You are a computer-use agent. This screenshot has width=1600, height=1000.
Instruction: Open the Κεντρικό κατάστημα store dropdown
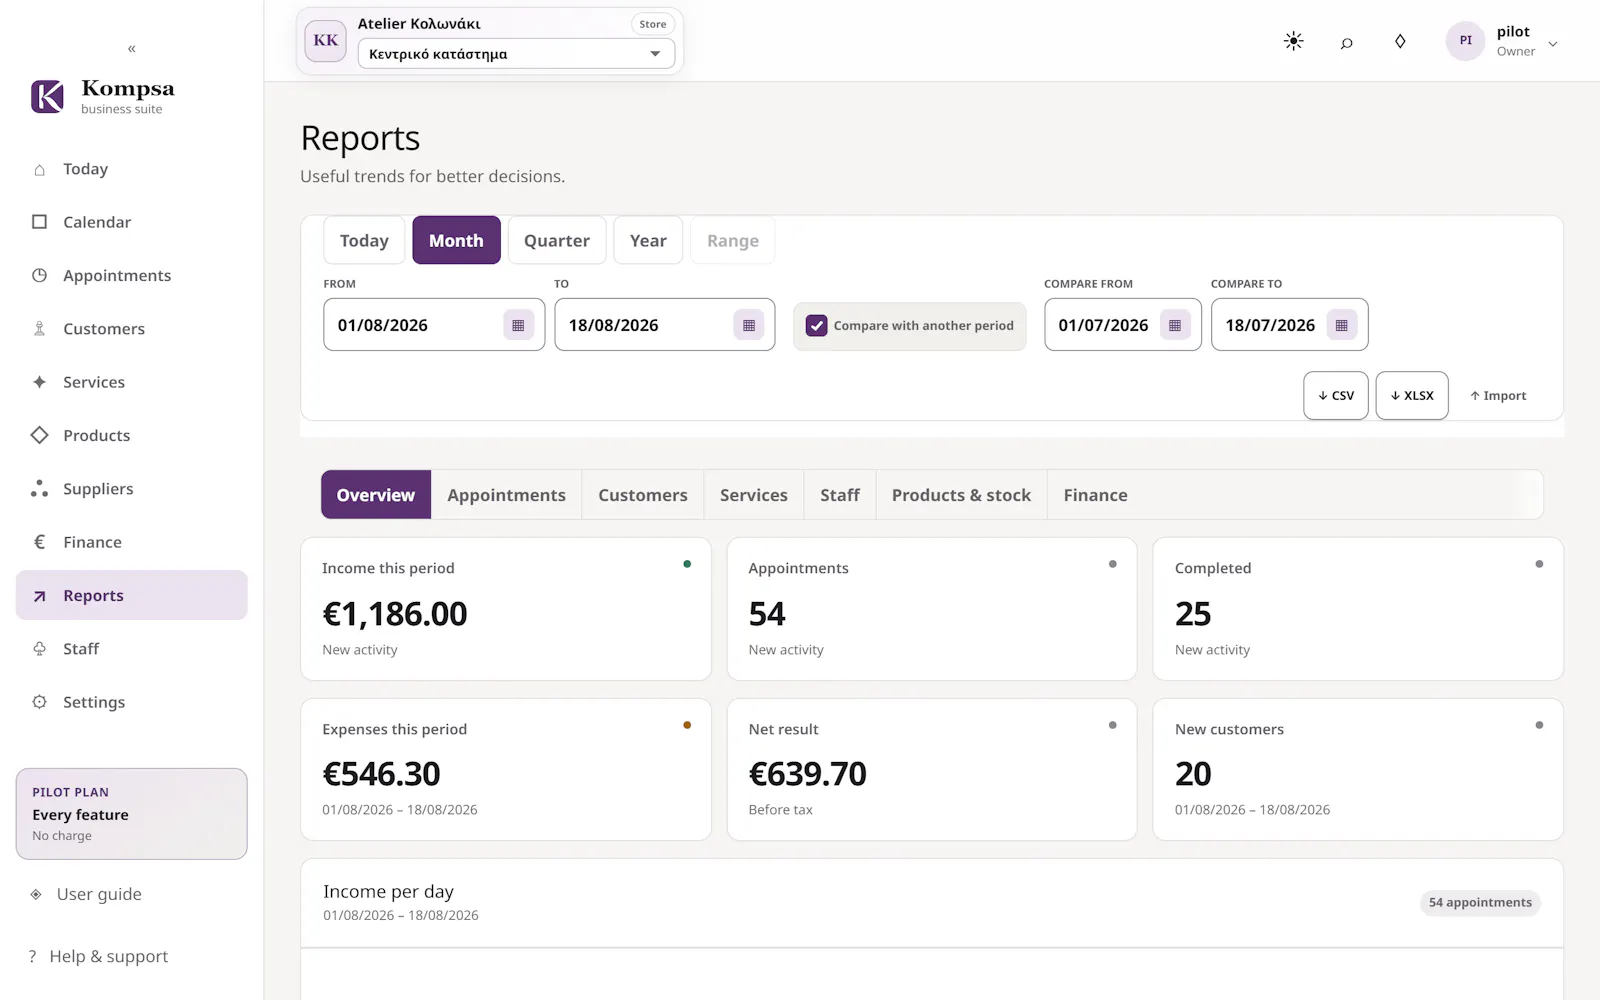pyautogui.click(x=516, y=54)
